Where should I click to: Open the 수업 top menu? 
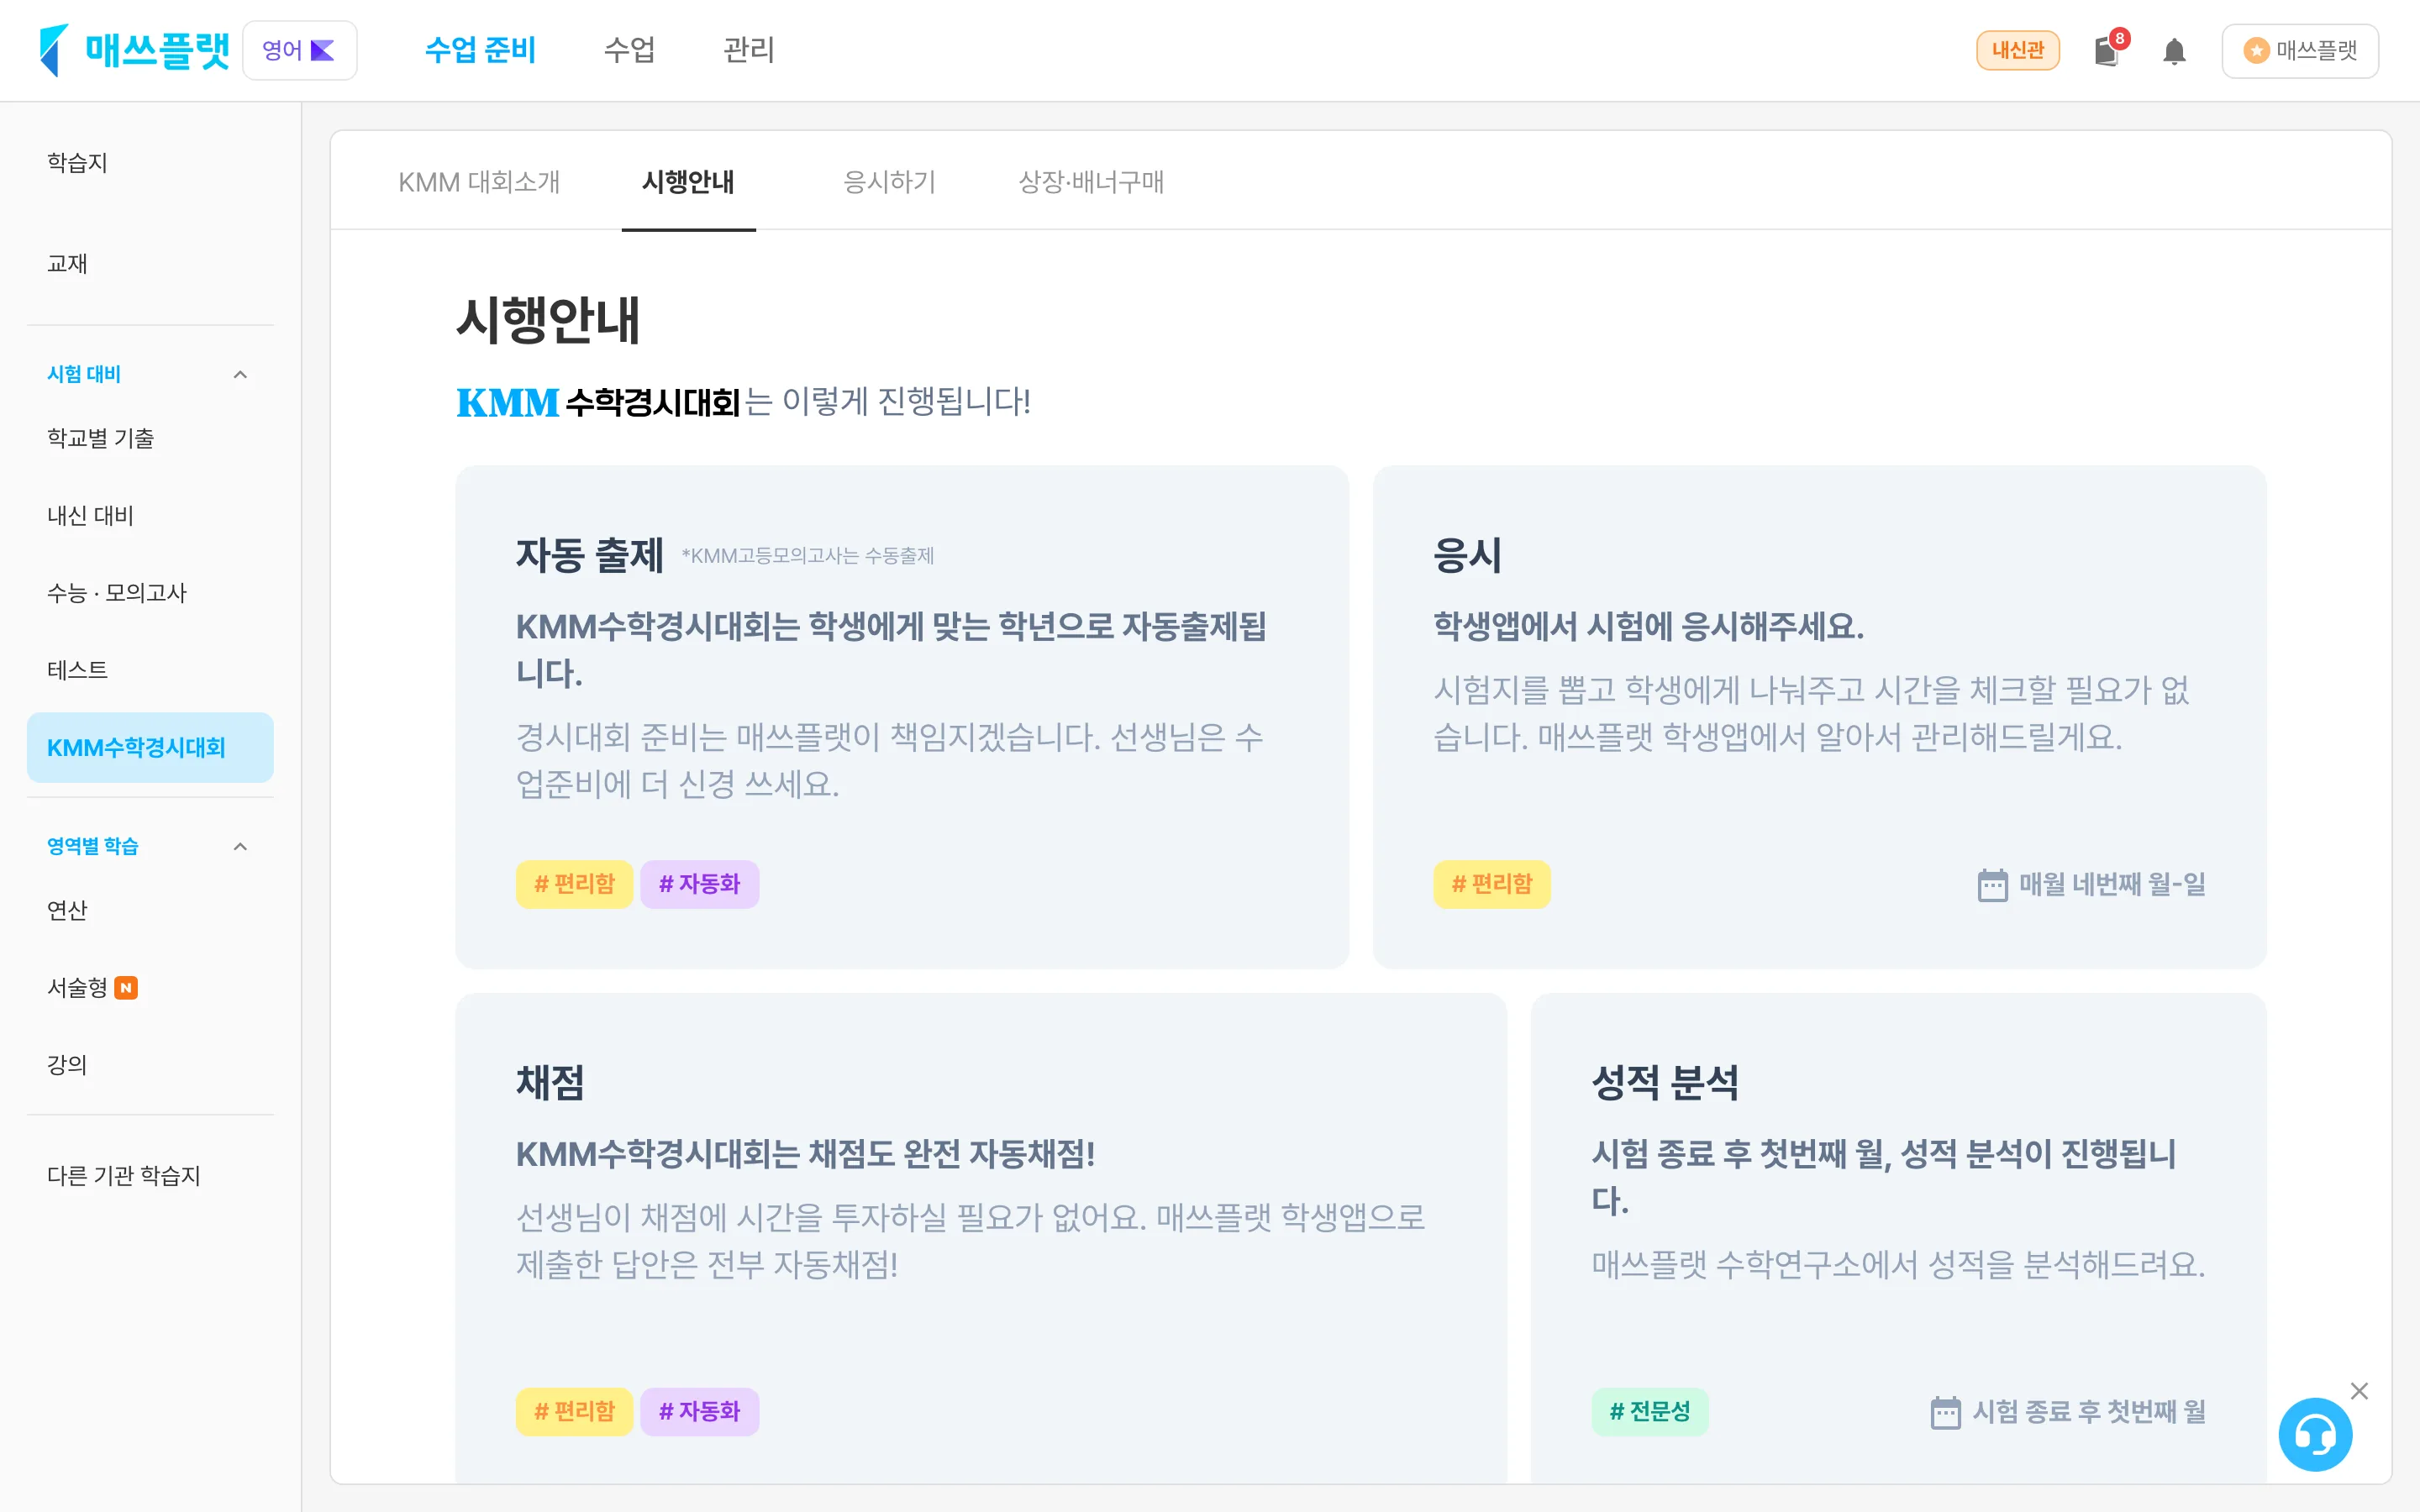point(630,50)
